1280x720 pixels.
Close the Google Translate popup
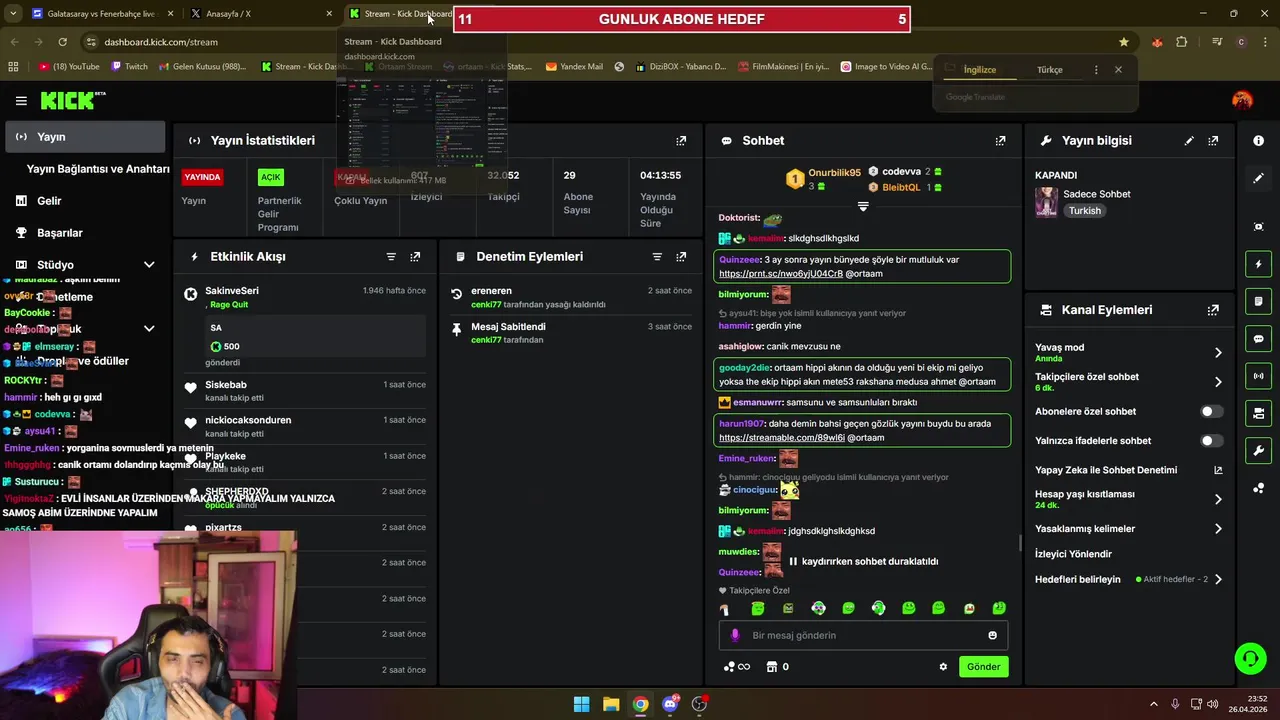[x=1118, y=70]
